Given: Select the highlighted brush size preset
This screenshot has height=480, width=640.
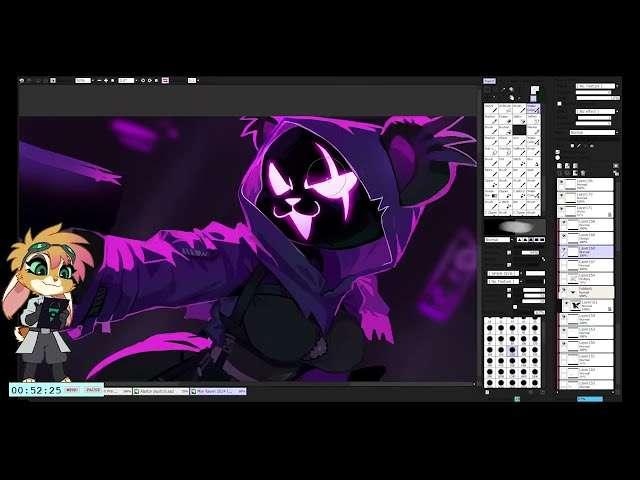Looking at the screenshot, I should click(512, 350).
